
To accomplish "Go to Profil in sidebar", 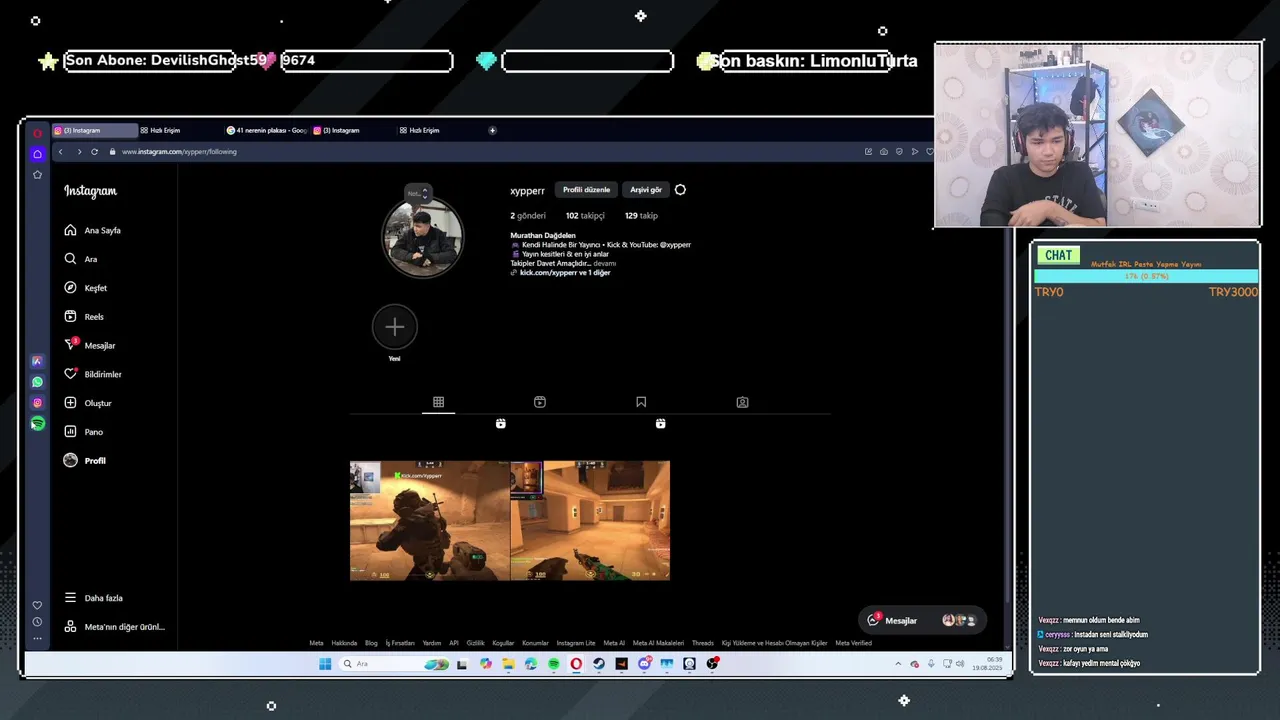I will click(x=84, y=461).
